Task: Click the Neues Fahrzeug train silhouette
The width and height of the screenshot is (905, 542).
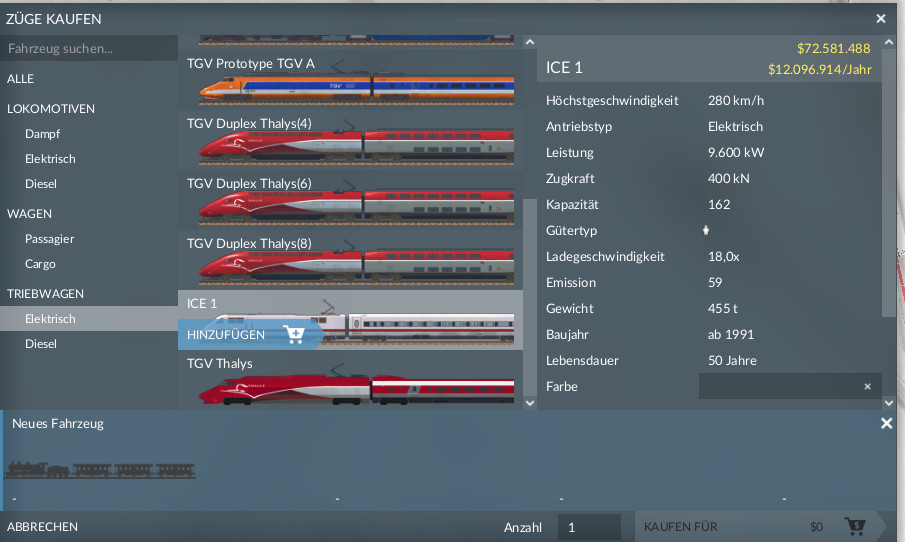Action: (100, 469)
